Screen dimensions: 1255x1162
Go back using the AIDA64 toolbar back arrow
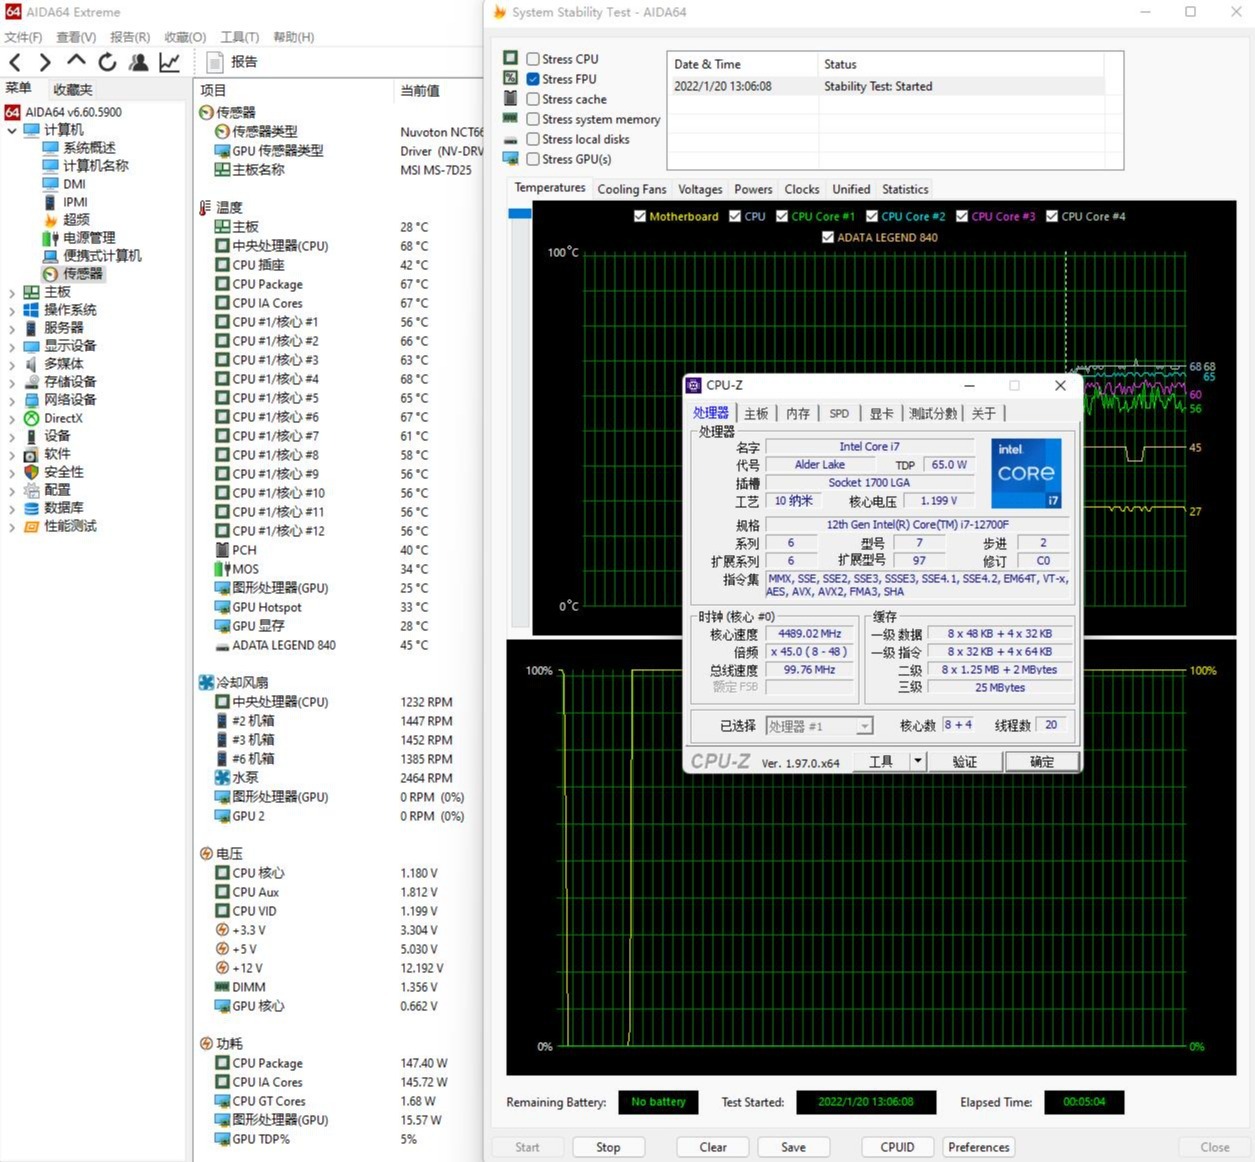pos(15,62)
